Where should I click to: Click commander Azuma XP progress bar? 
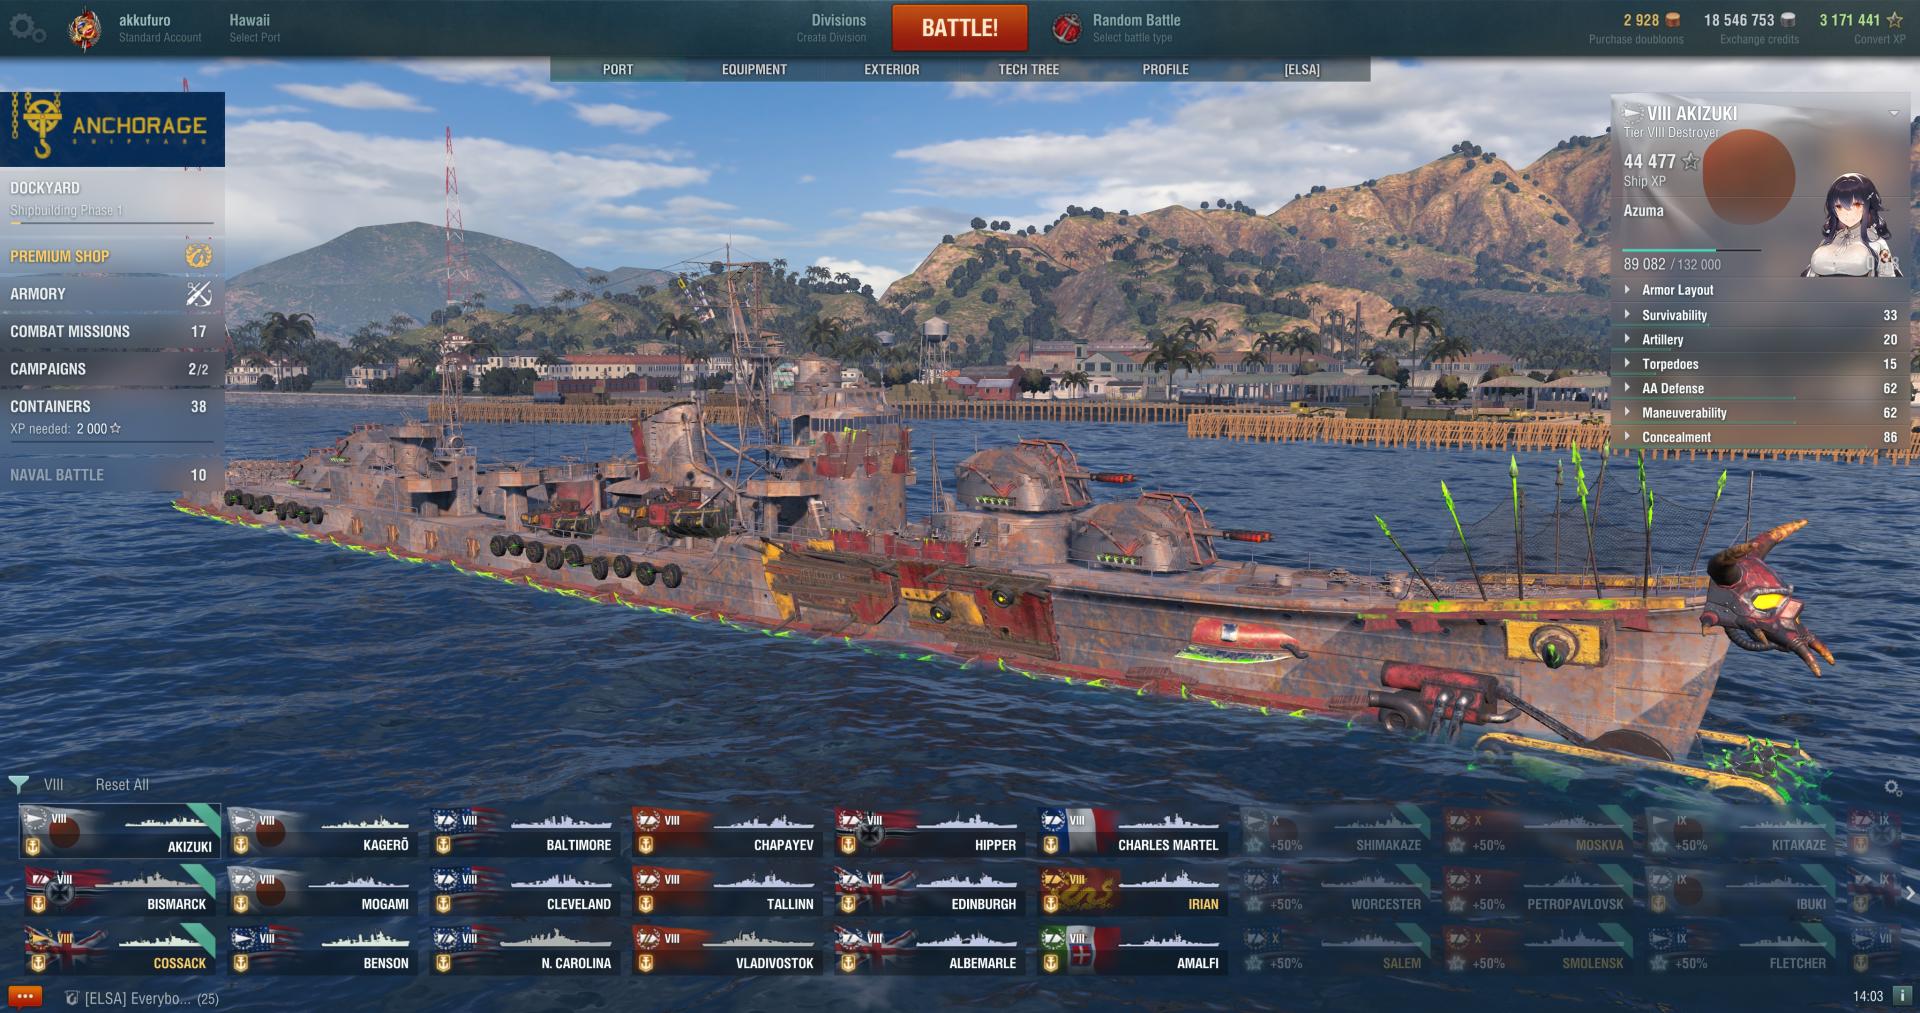pyautogui.click(x=1691, y=250)
